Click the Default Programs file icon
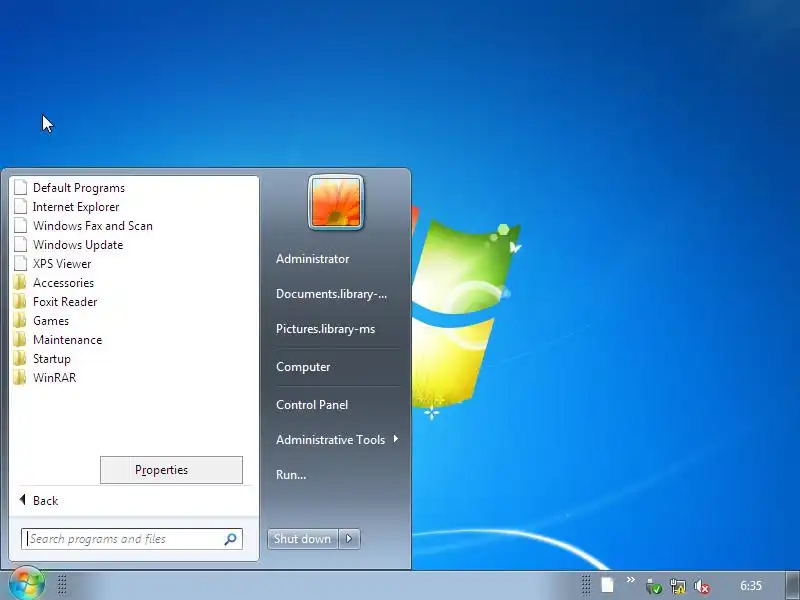 click(20, 188)
